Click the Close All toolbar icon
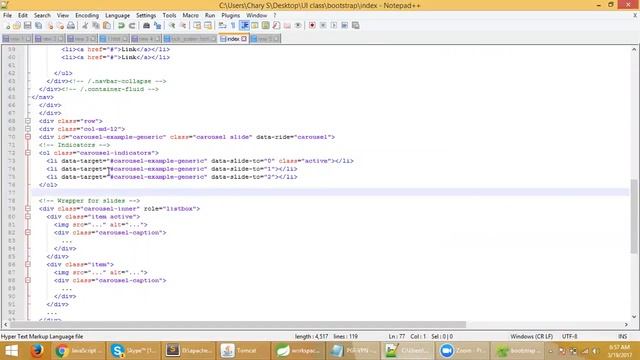The height and width of the screenshot is (360, 640). (60, 25)
